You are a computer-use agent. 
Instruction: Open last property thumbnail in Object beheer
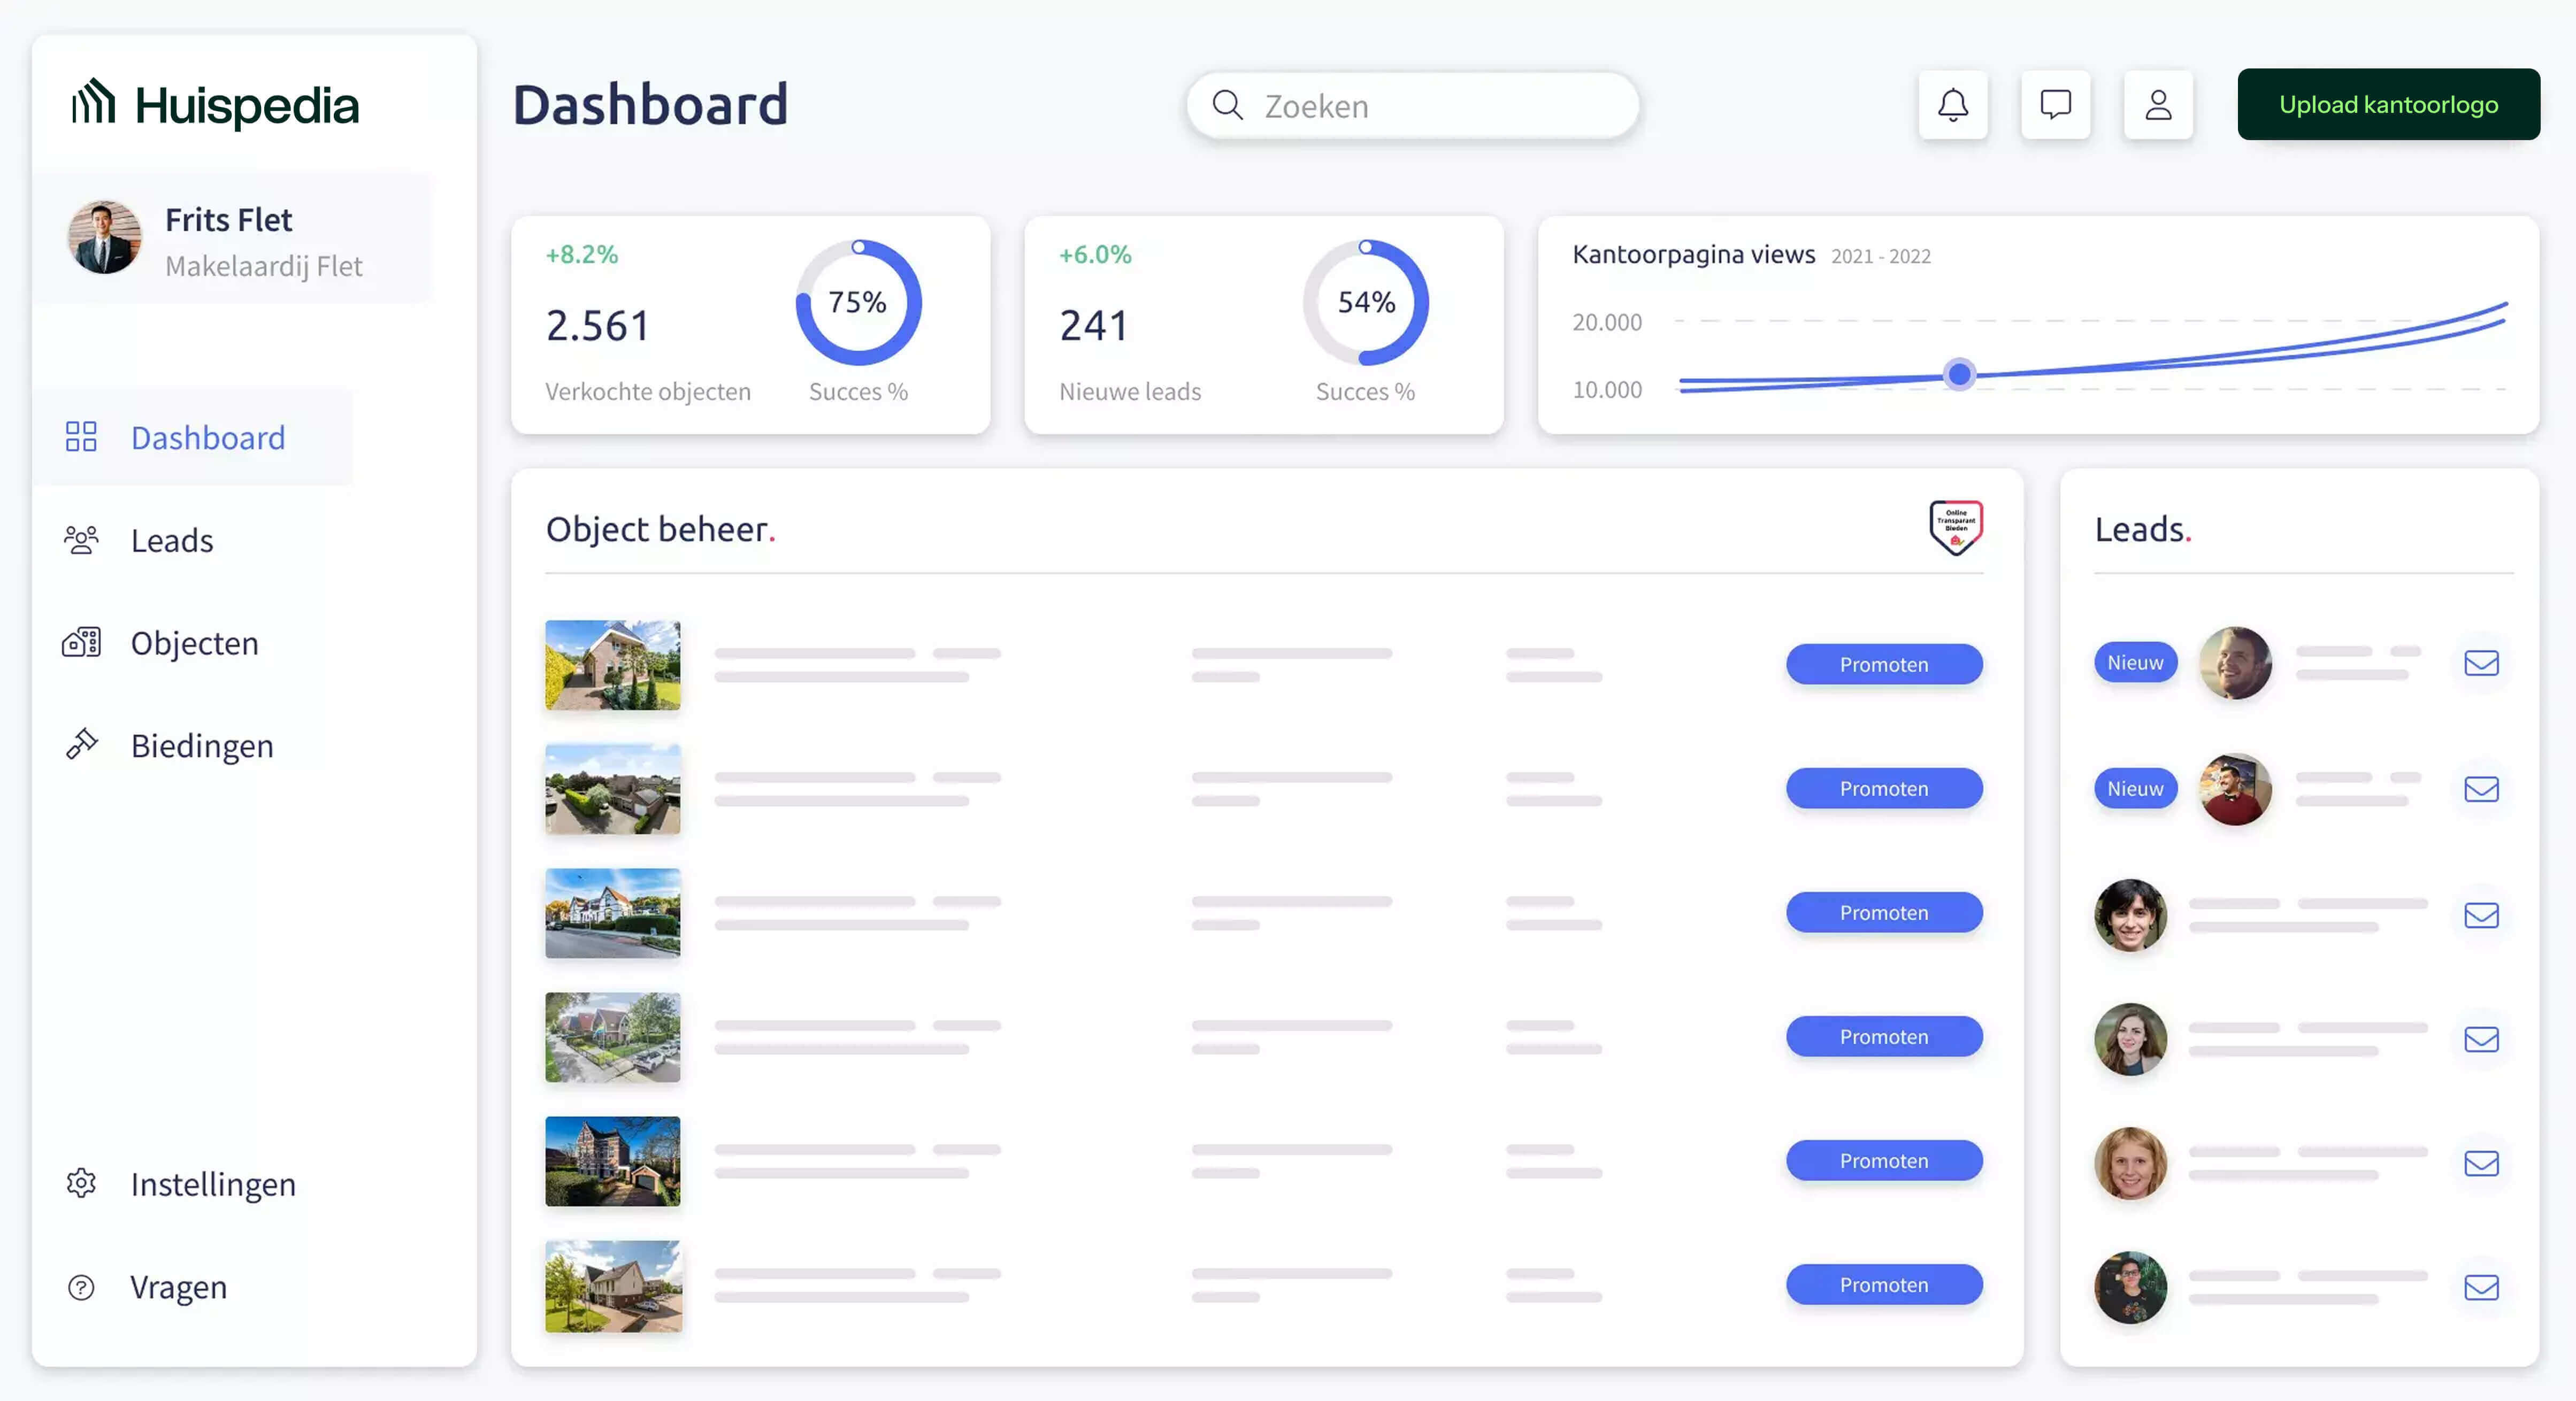pos(613,1286)
